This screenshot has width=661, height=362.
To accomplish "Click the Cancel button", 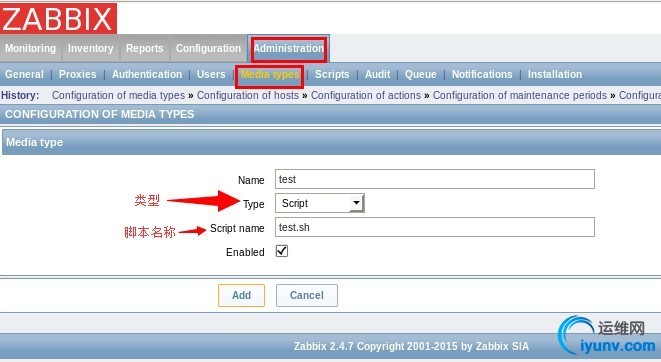I will (x=306, y=295).
